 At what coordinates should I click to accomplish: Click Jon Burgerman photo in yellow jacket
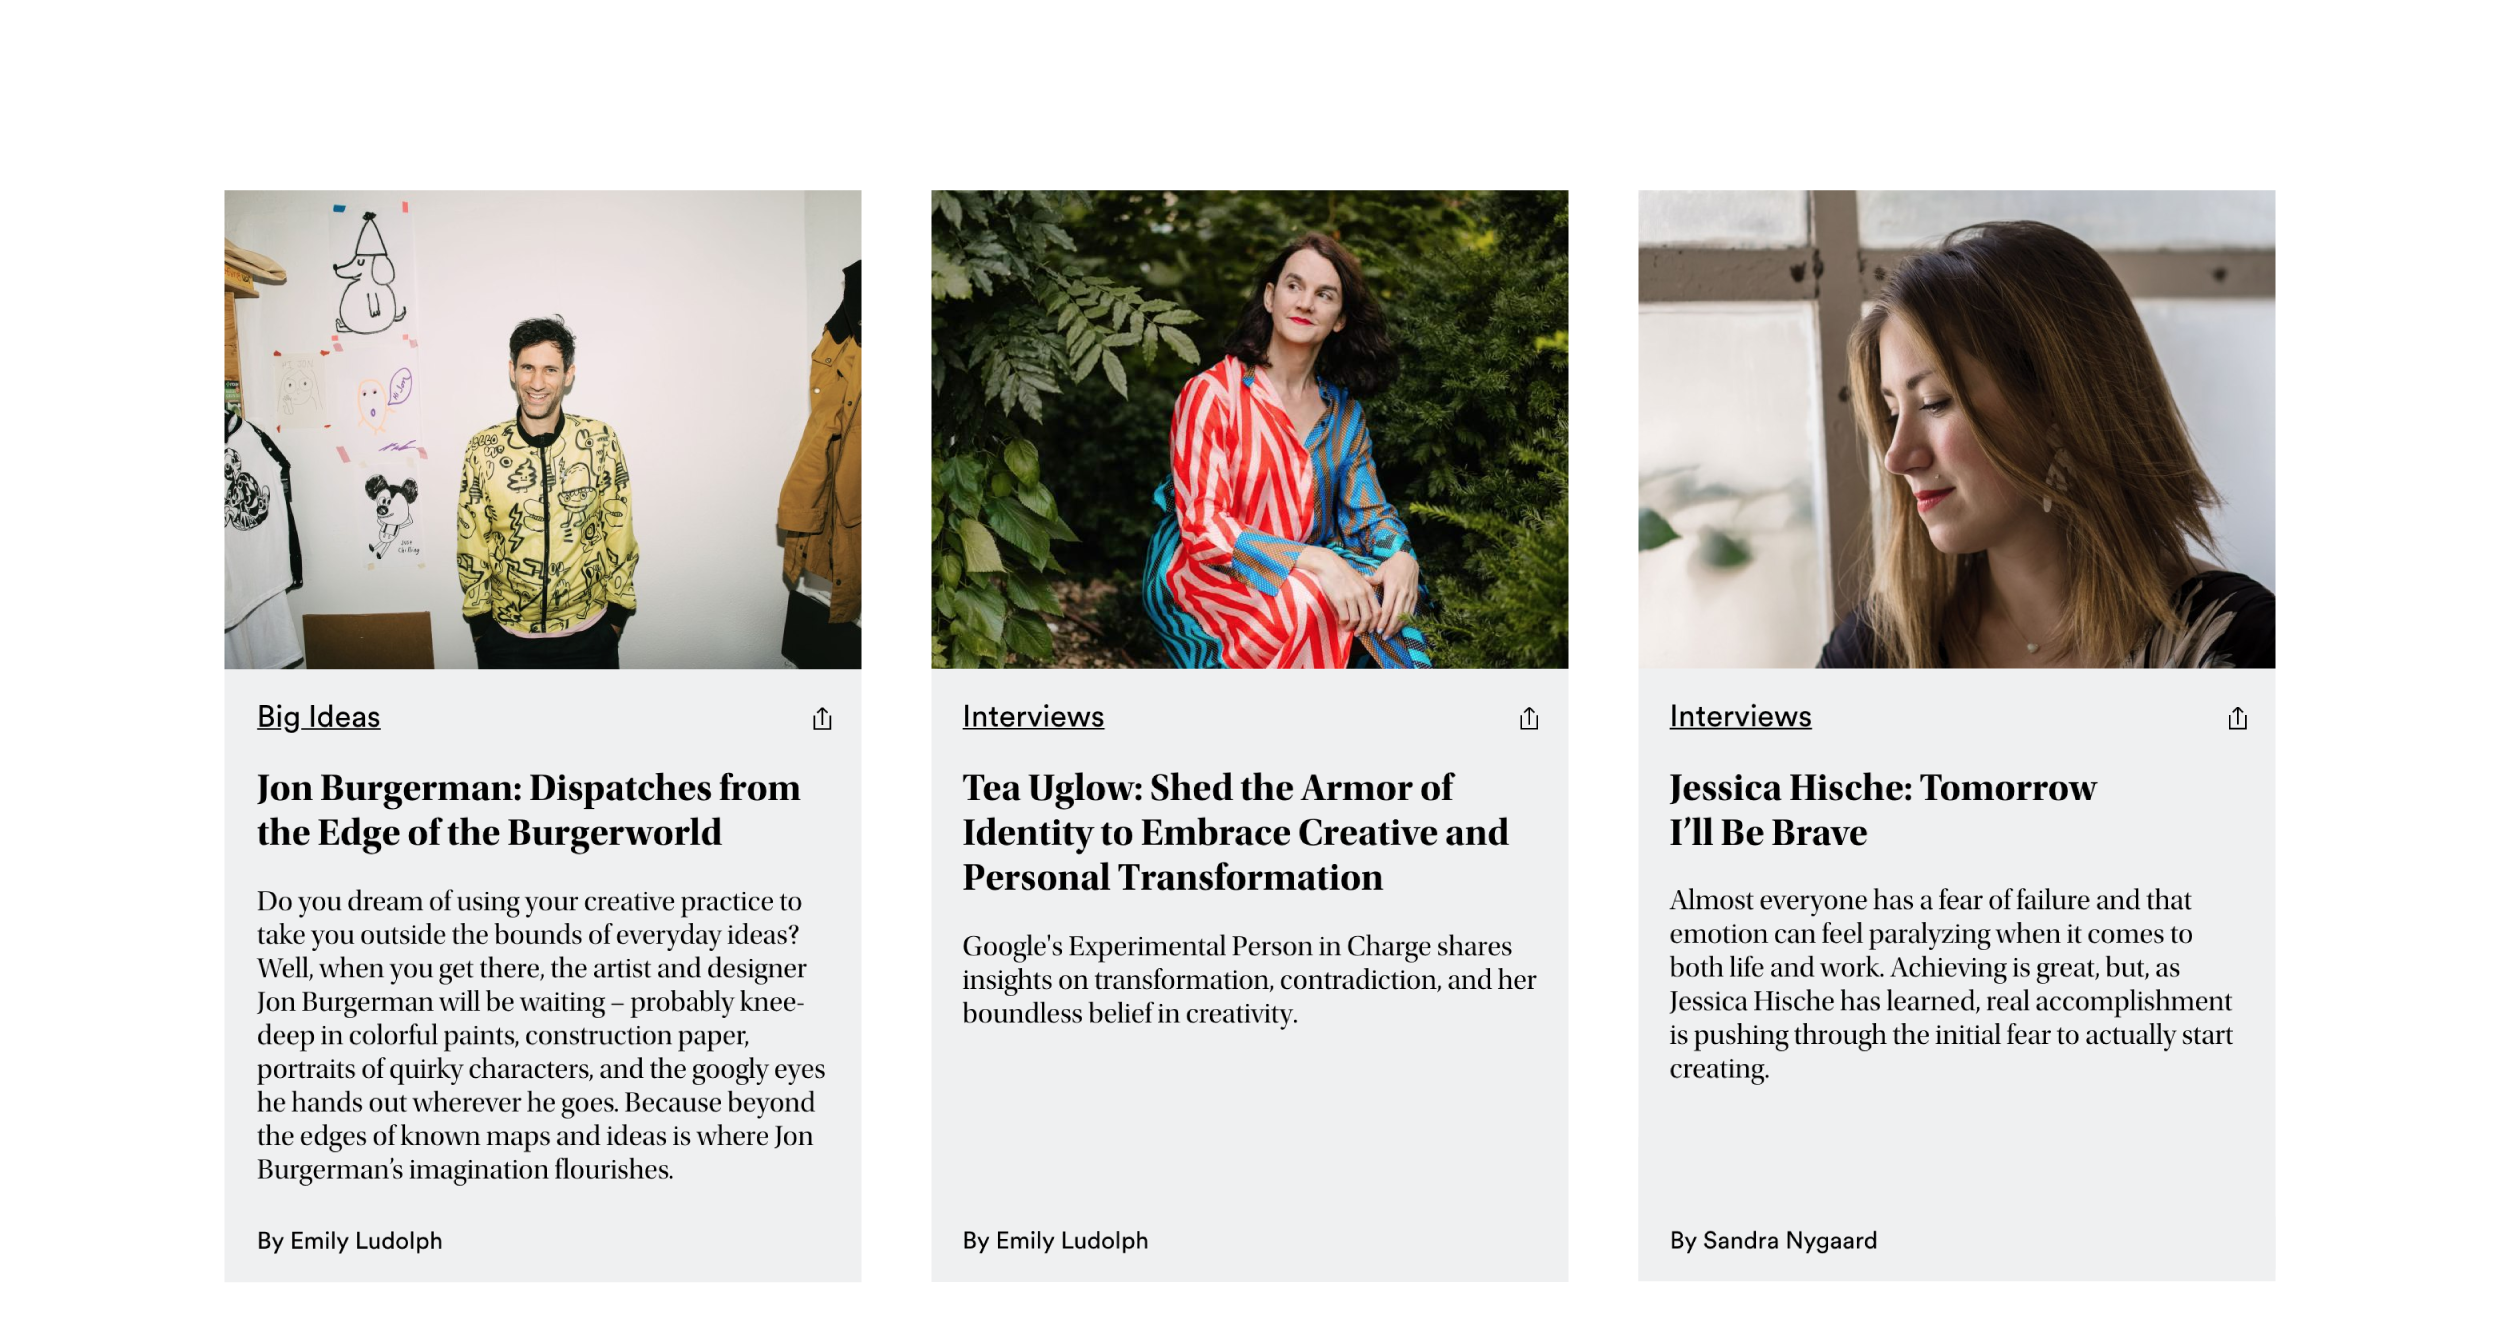click(542, 429)
